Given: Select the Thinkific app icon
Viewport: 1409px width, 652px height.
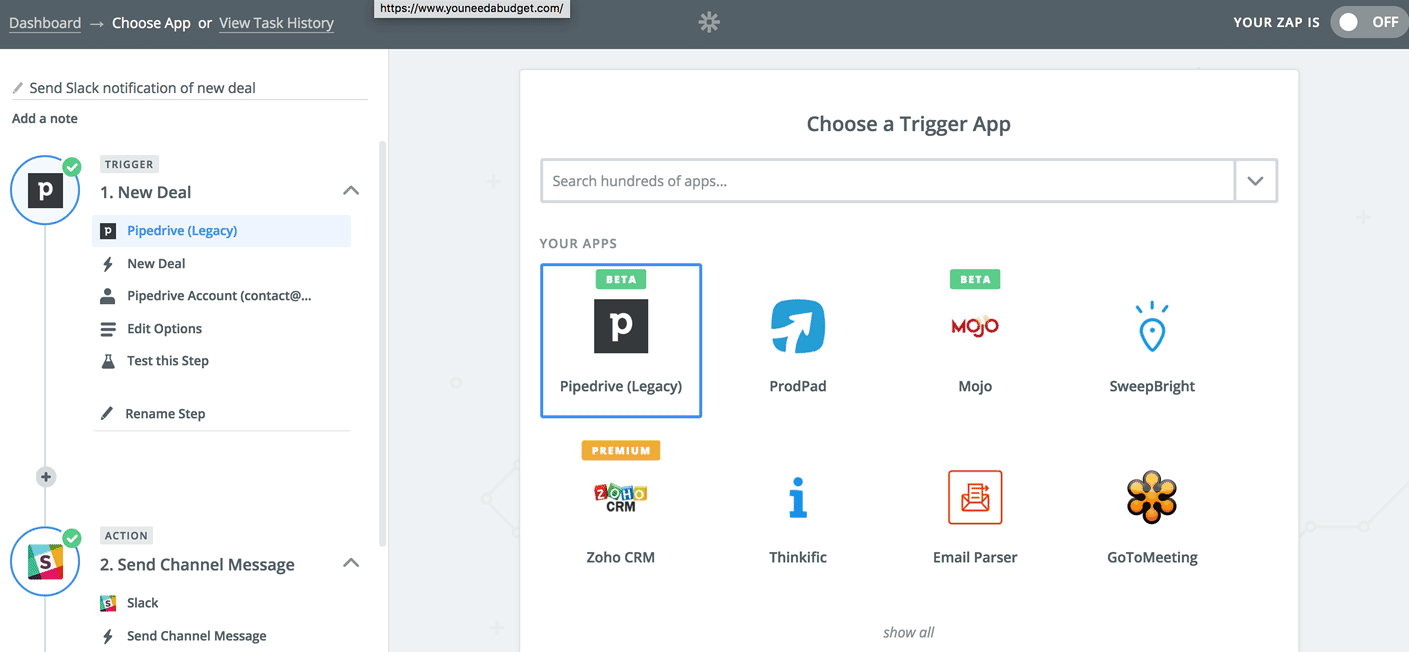Looking at the screenshot, I should click(798, 497).
